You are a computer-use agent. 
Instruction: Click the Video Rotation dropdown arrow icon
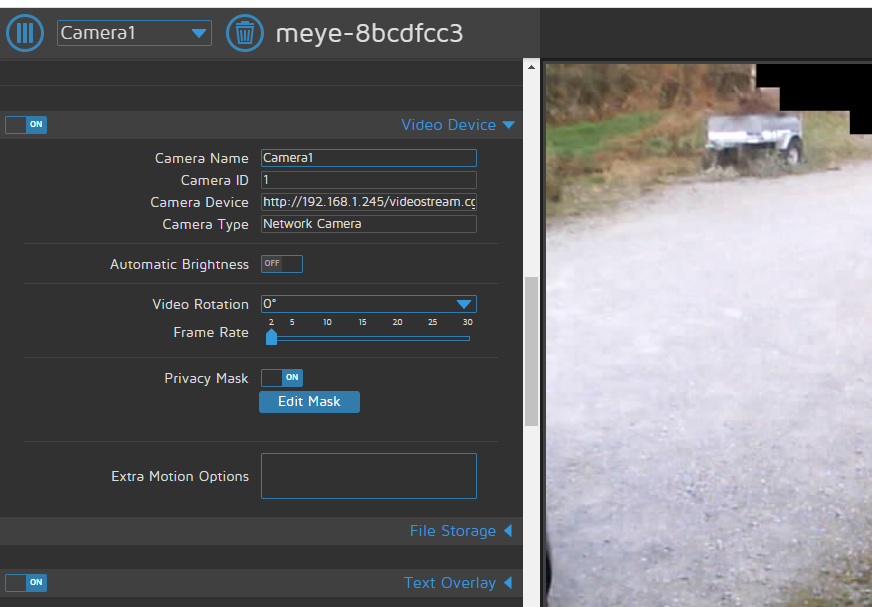pos(463,303)
